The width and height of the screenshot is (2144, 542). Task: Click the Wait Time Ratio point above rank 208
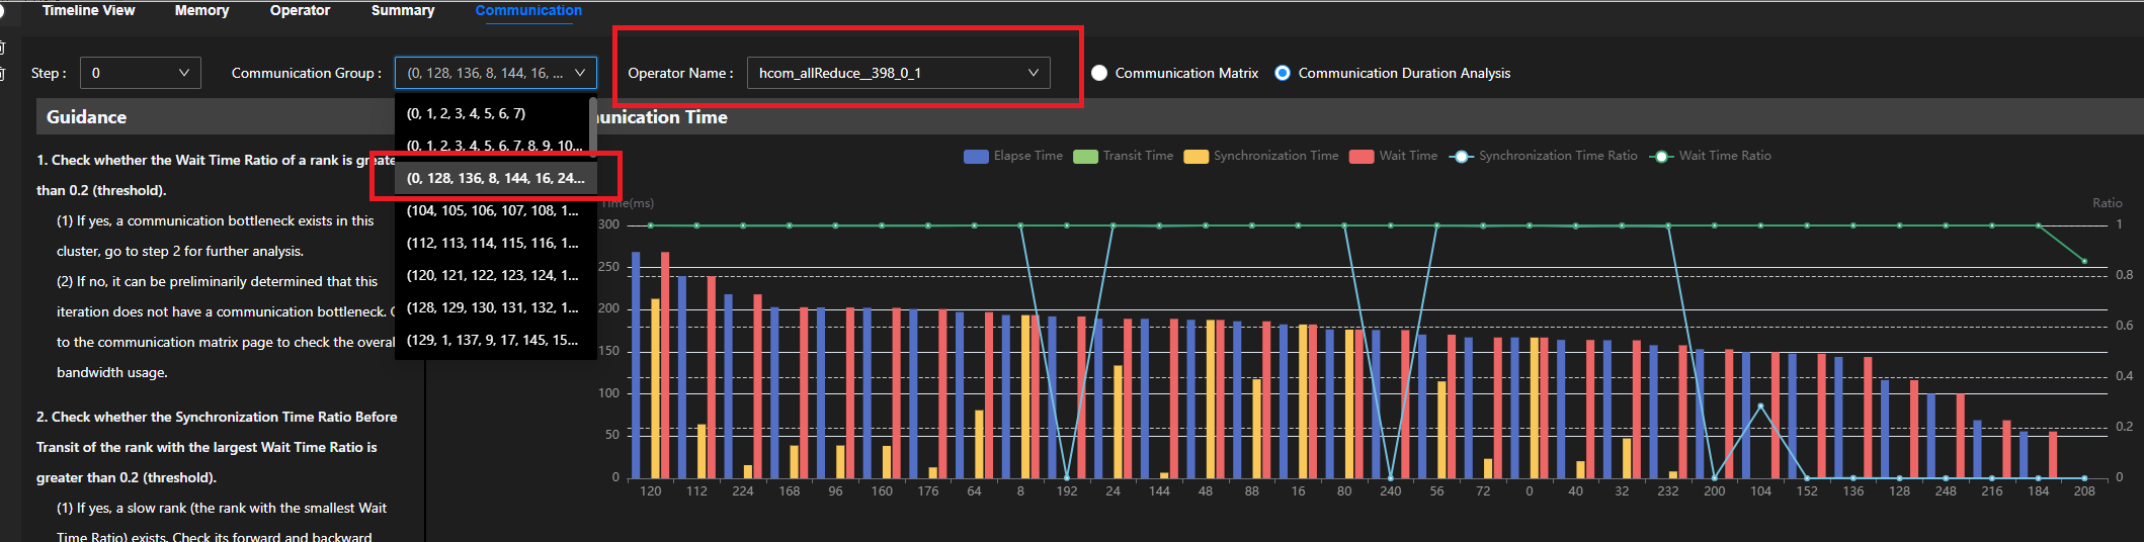point(2084,262)
